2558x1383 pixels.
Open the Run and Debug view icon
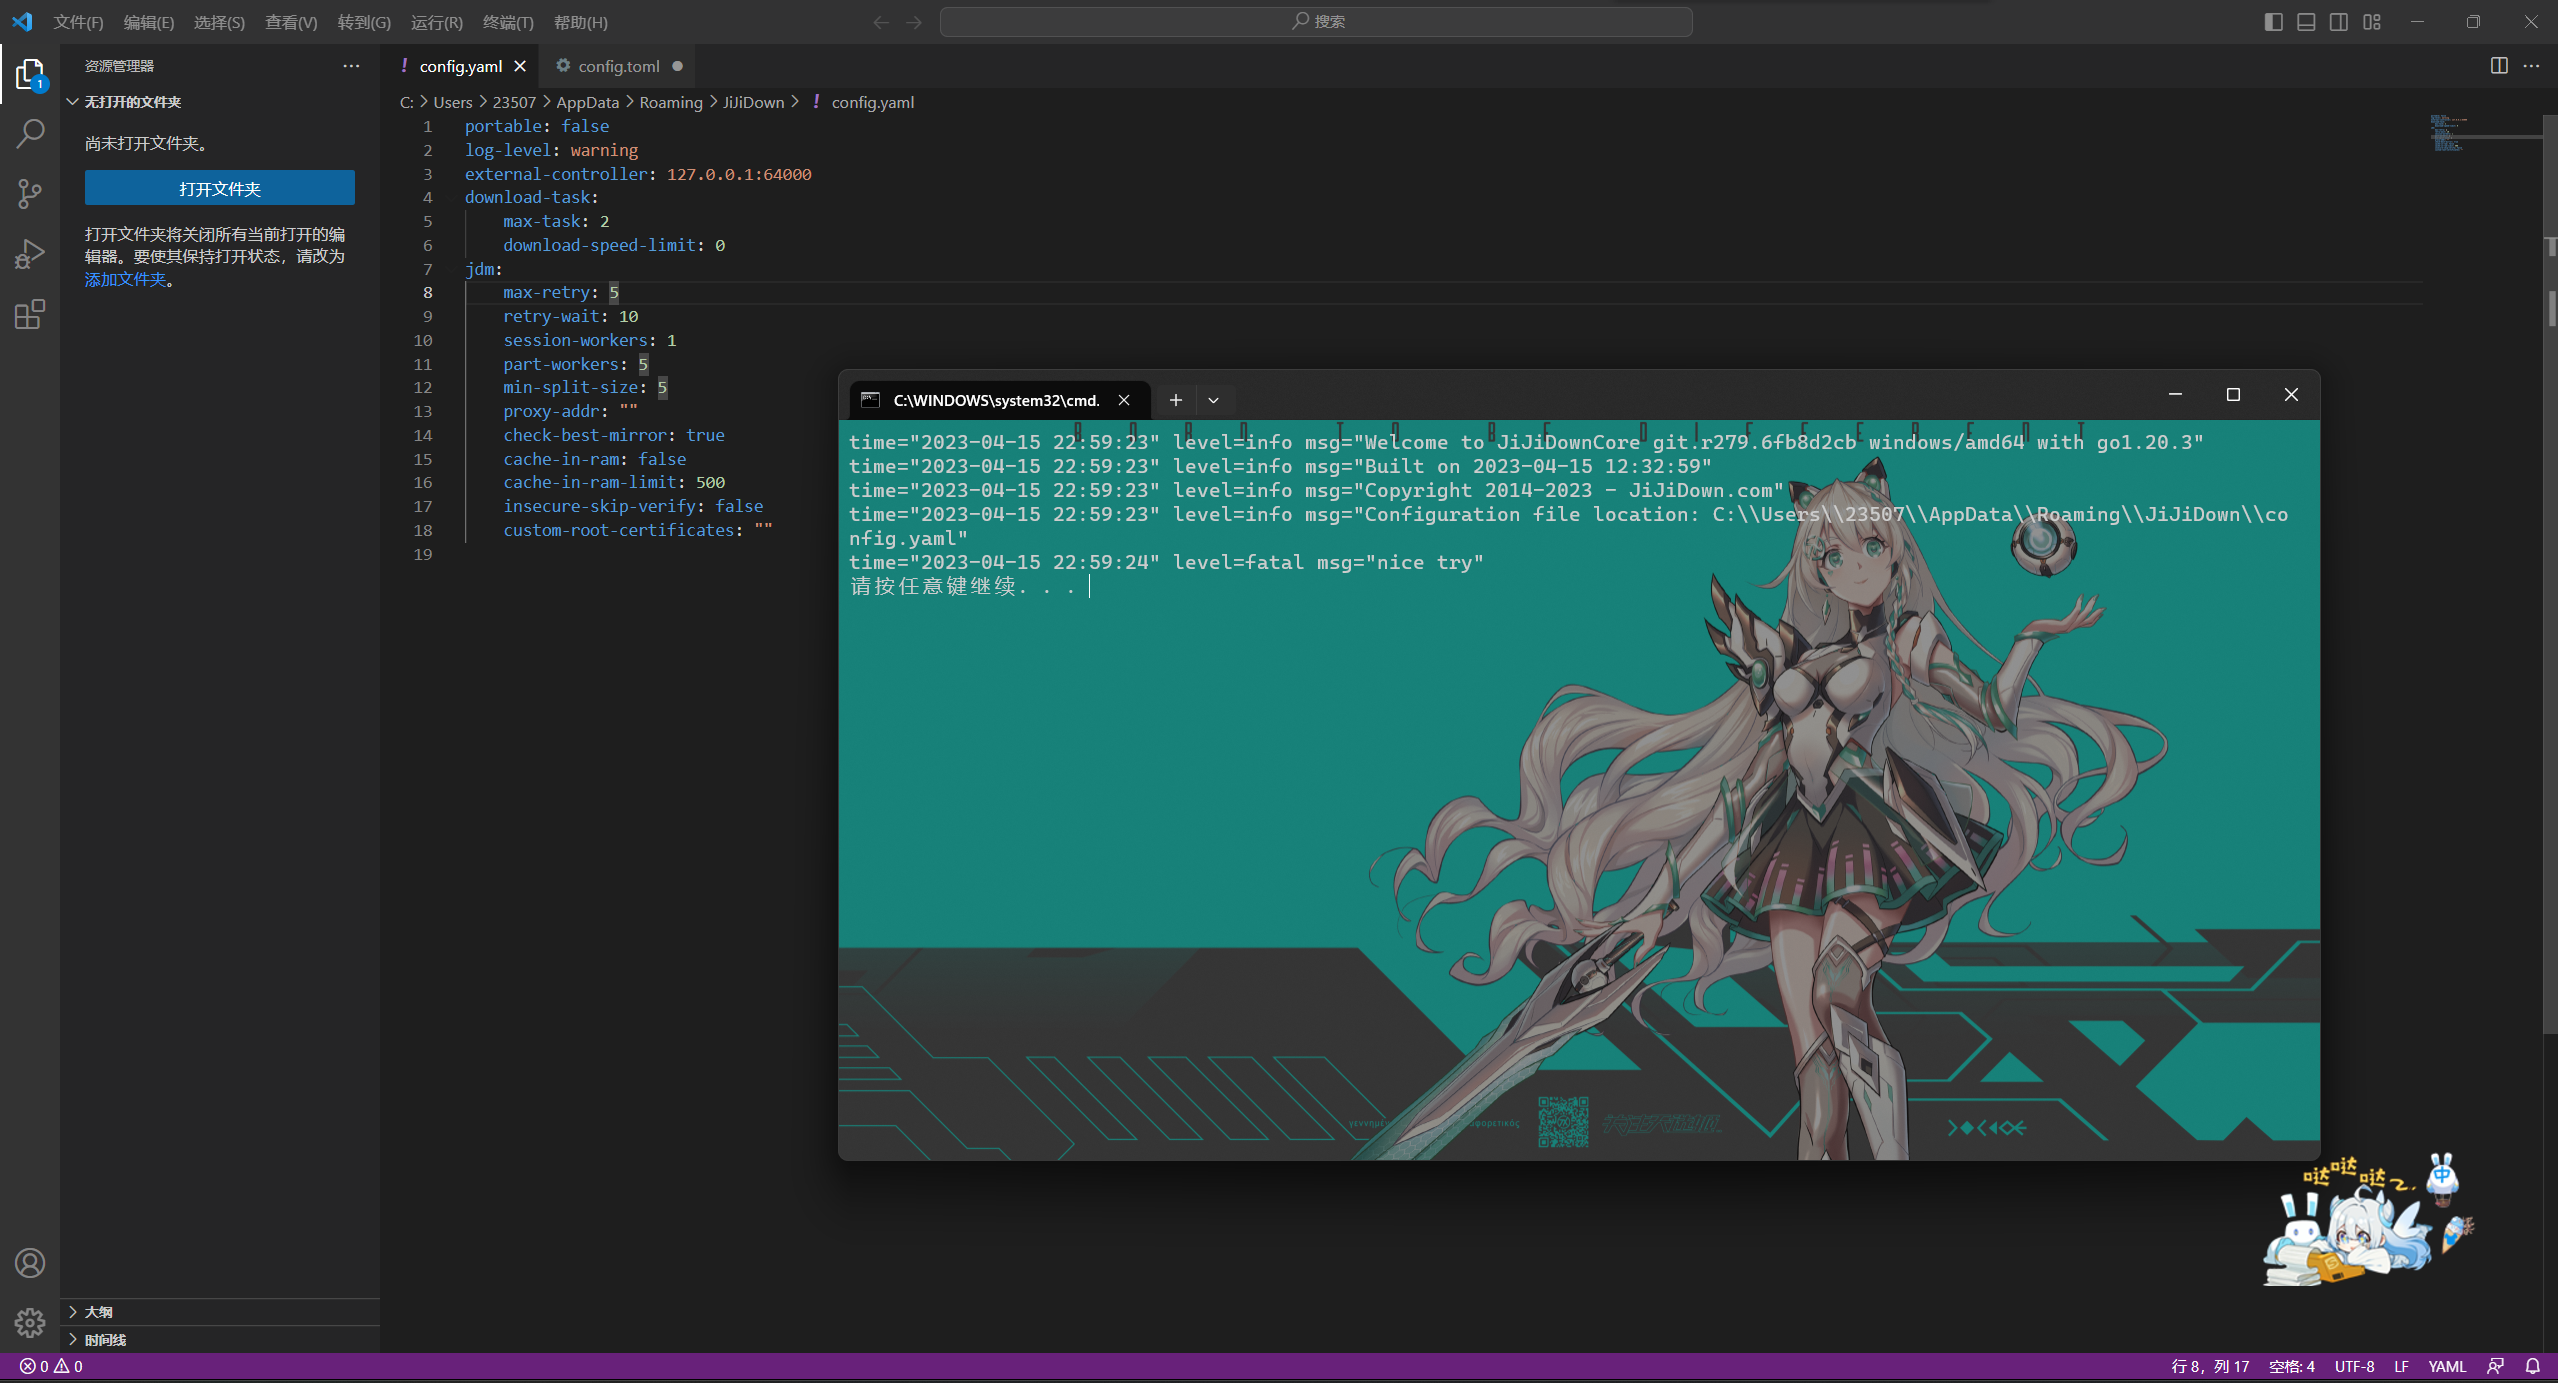click(x=30, y=254)
